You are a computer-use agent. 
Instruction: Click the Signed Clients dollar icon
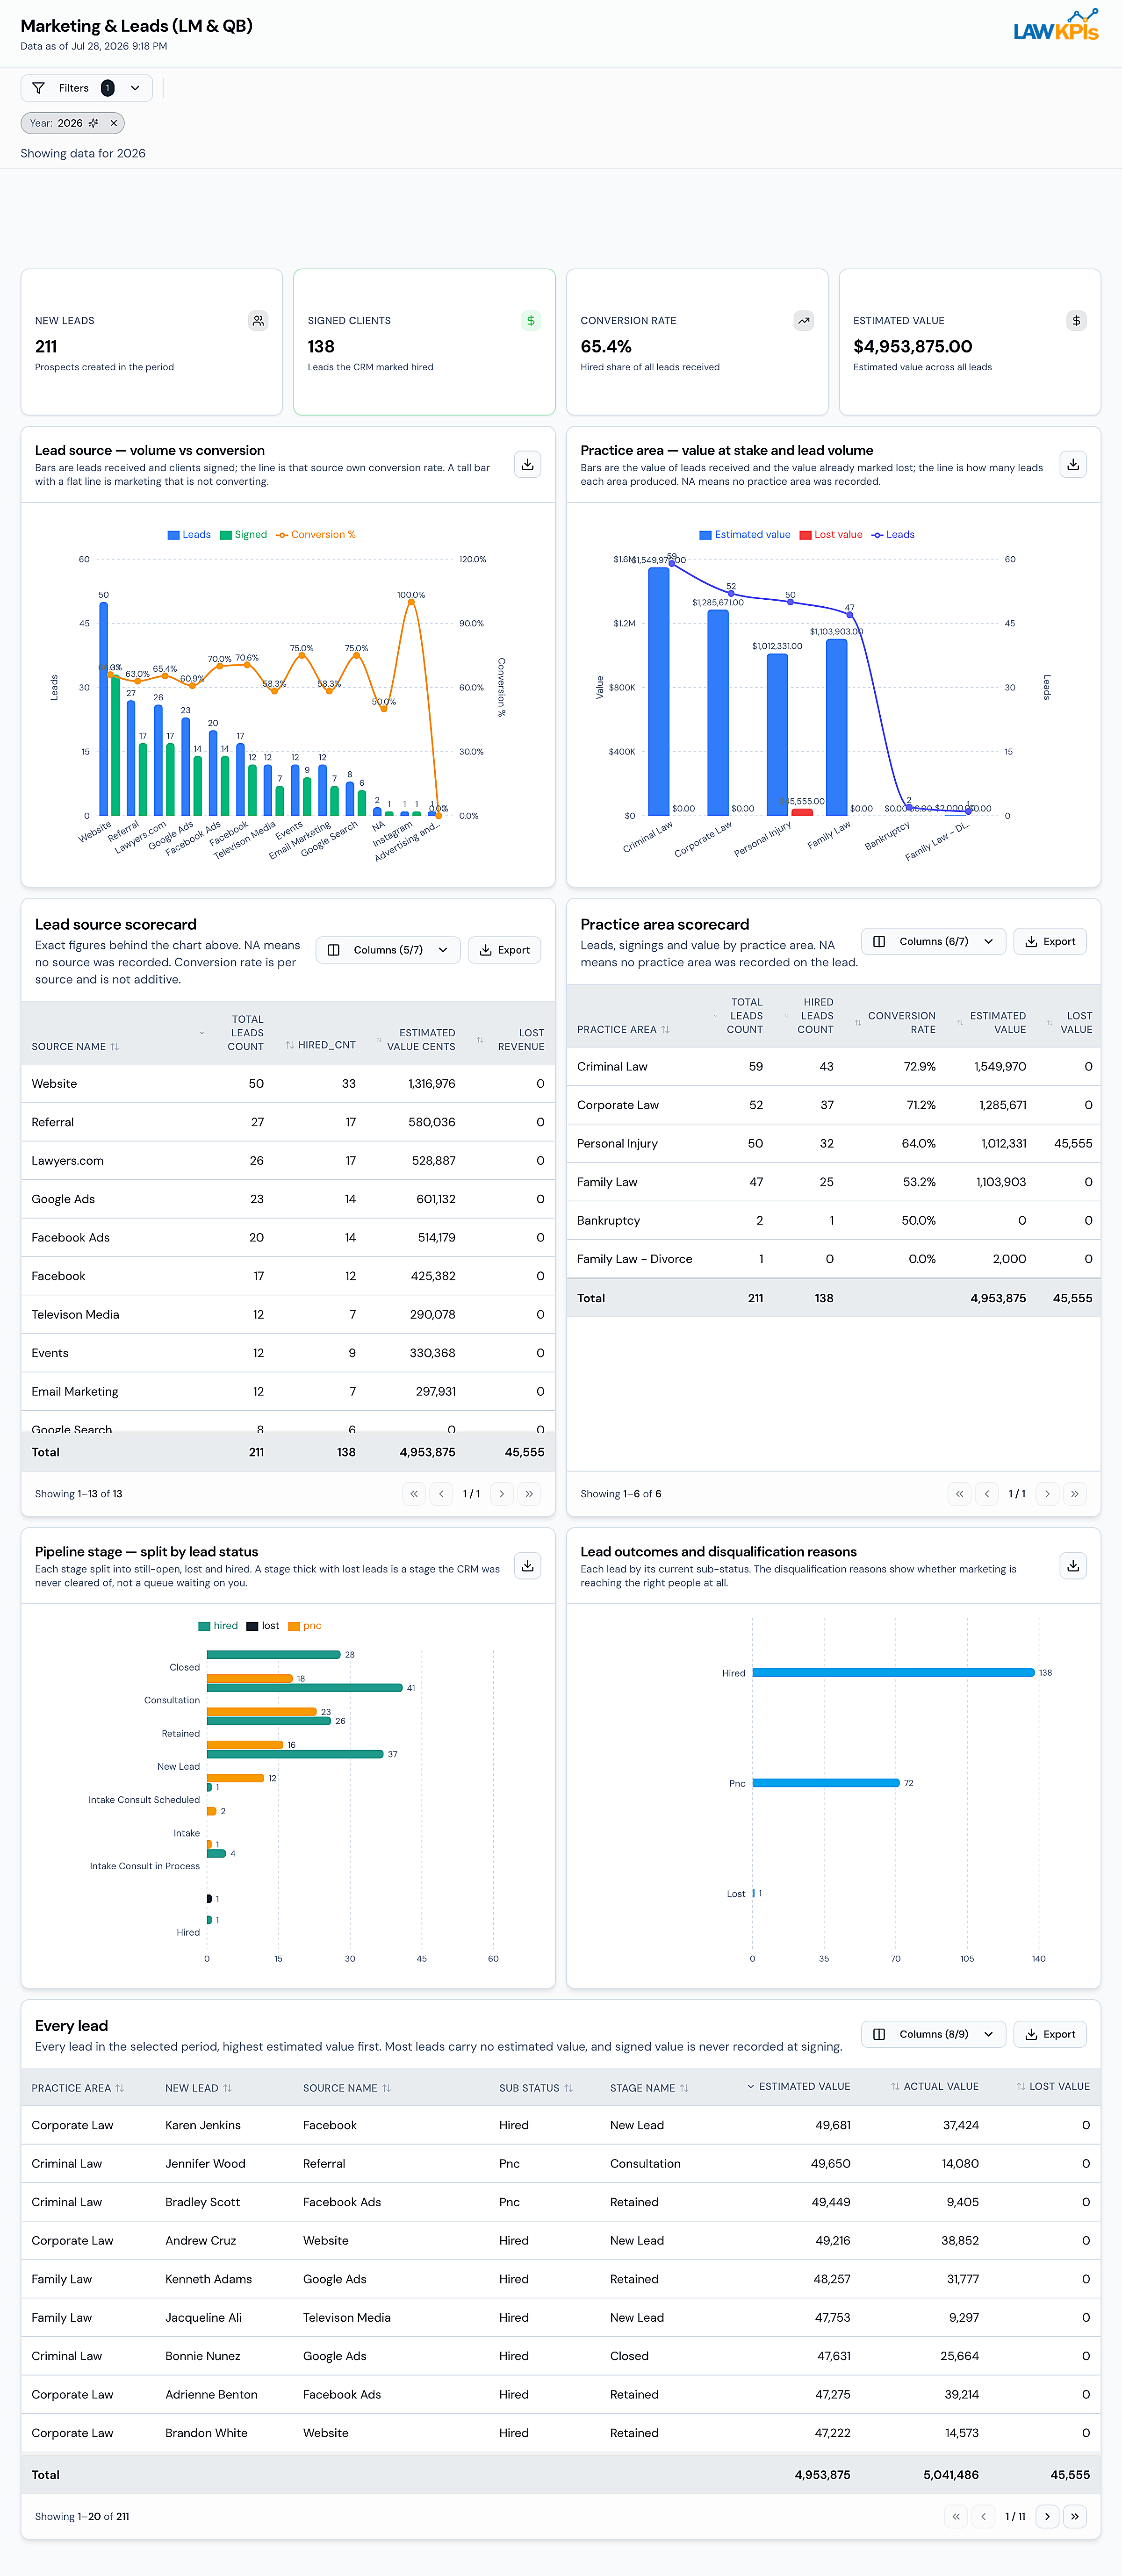[x=531, y=321]
